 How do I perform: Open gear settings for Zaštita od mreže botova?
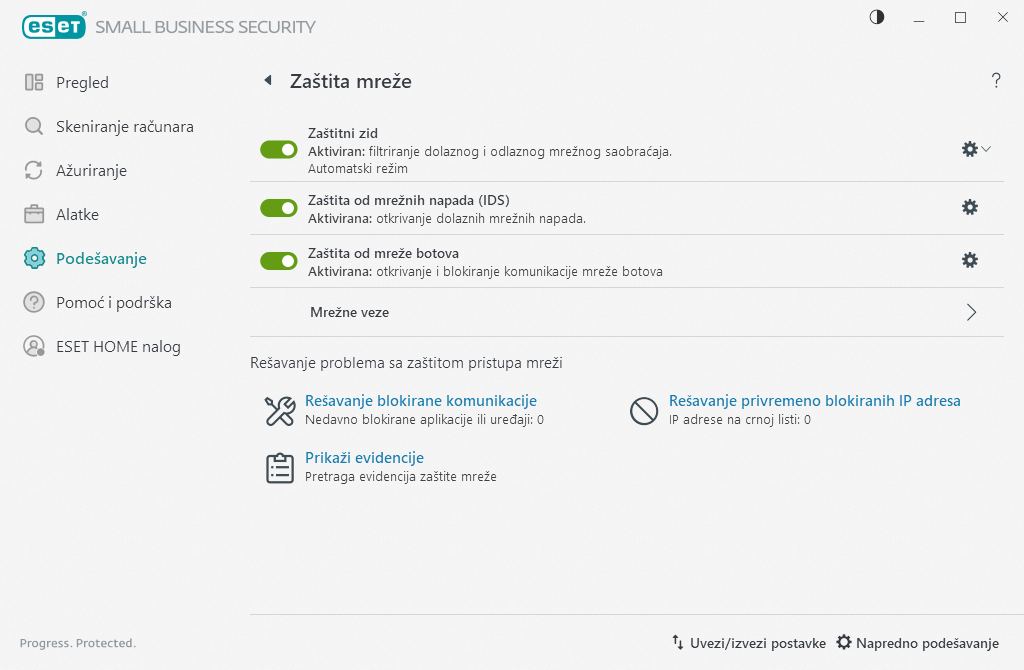click(x=969, y=260)
